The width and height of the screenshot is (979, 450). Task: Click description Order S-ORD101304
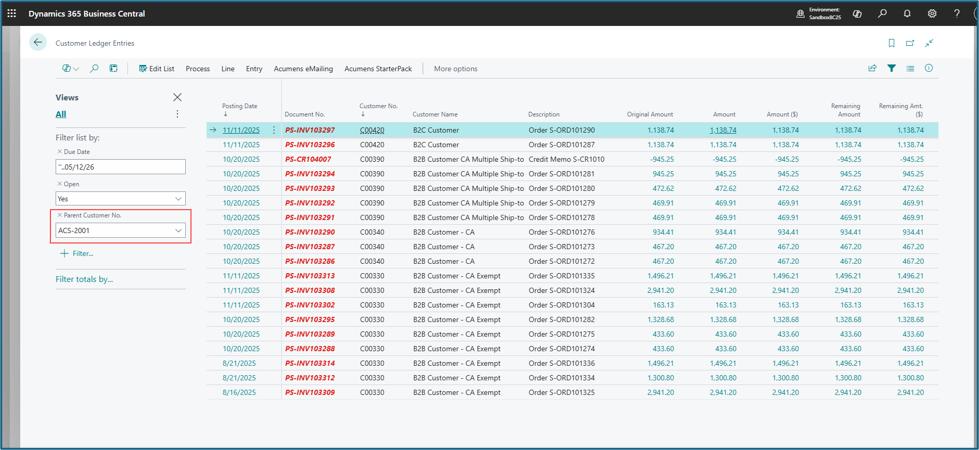(561, 305)
